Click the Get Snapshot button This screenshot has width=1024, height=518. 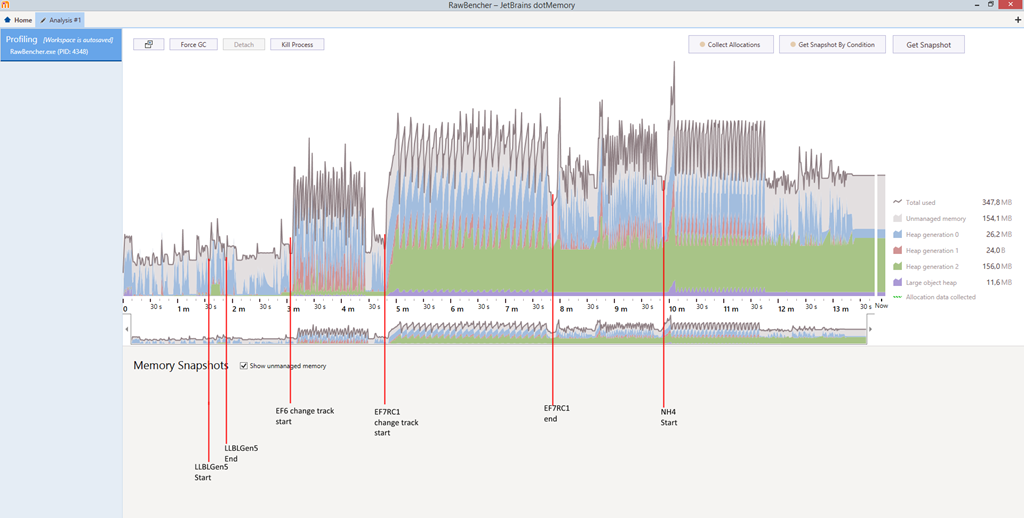929,44
